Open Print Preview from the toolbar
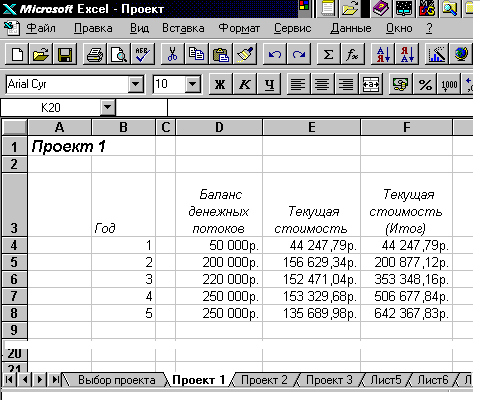This screenshot has width=480, height=400. coord(119,54)
